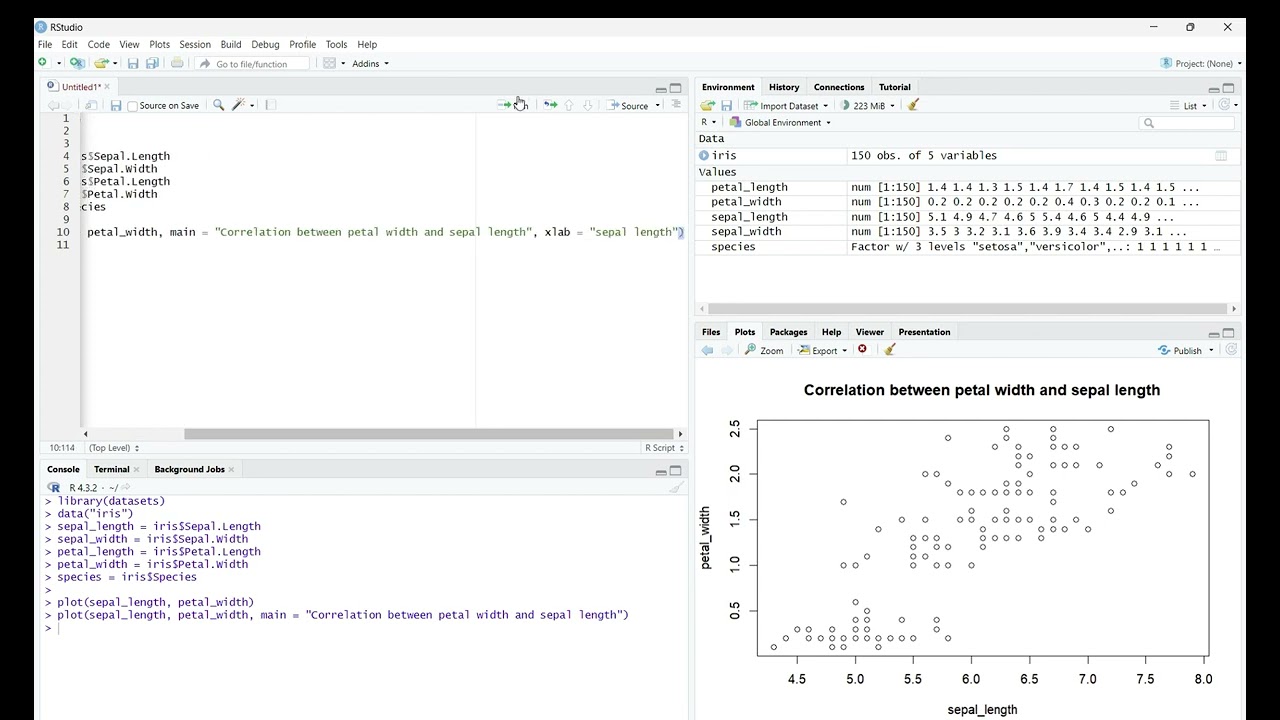
Task: Clear all plots with the broom icon
Action: 890,350
